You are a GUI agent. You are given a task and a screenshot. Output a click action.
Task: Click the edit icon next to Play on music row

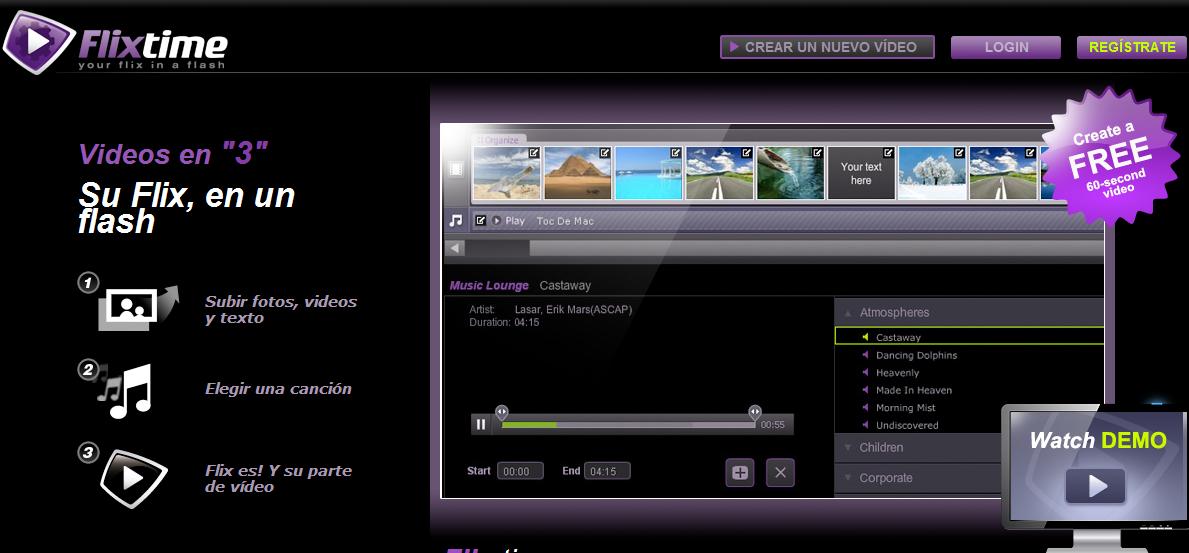tap(480, 221)
